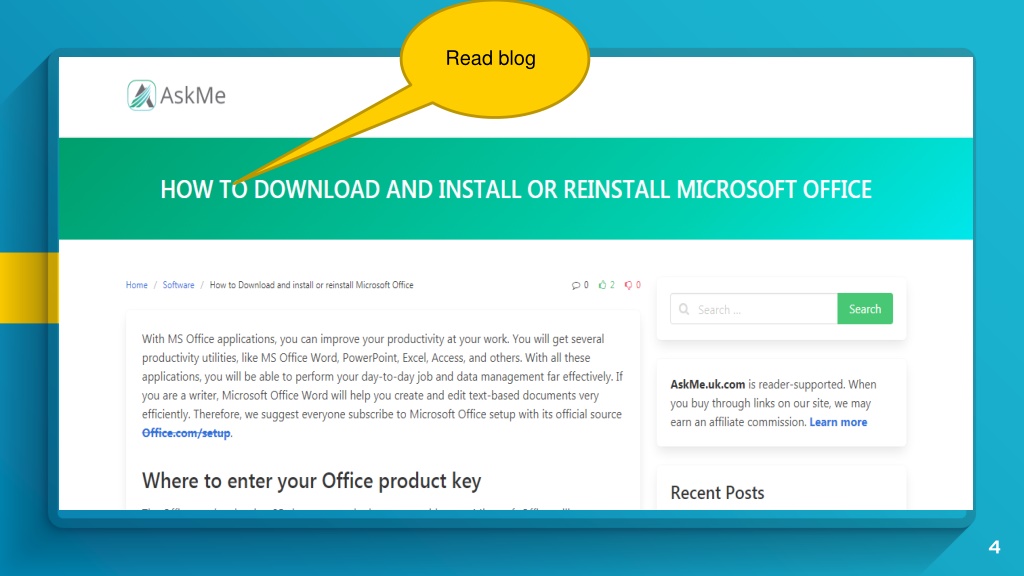Click 'Where to enter your Office product key' heading
Screen dimensions: 1024x576
(x=312, y=481)
